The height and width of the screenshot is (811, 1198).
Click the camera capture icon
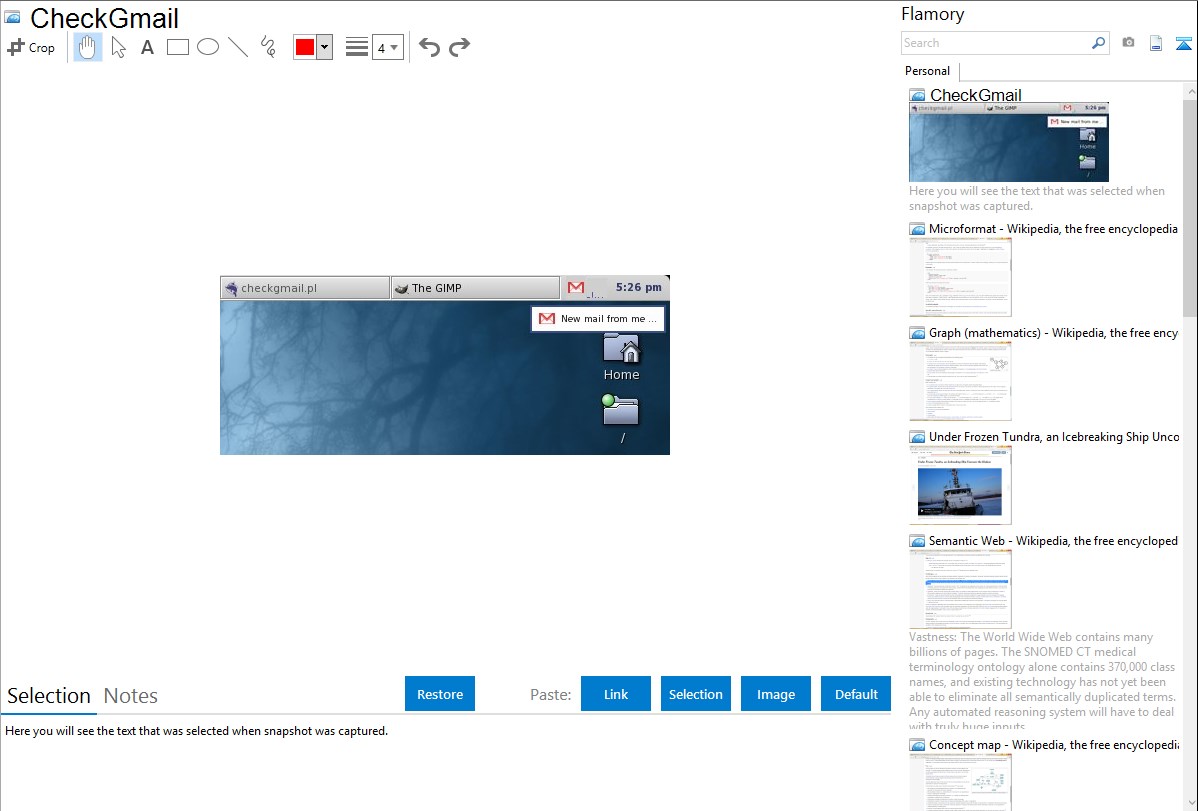[x=1128, y=43]
